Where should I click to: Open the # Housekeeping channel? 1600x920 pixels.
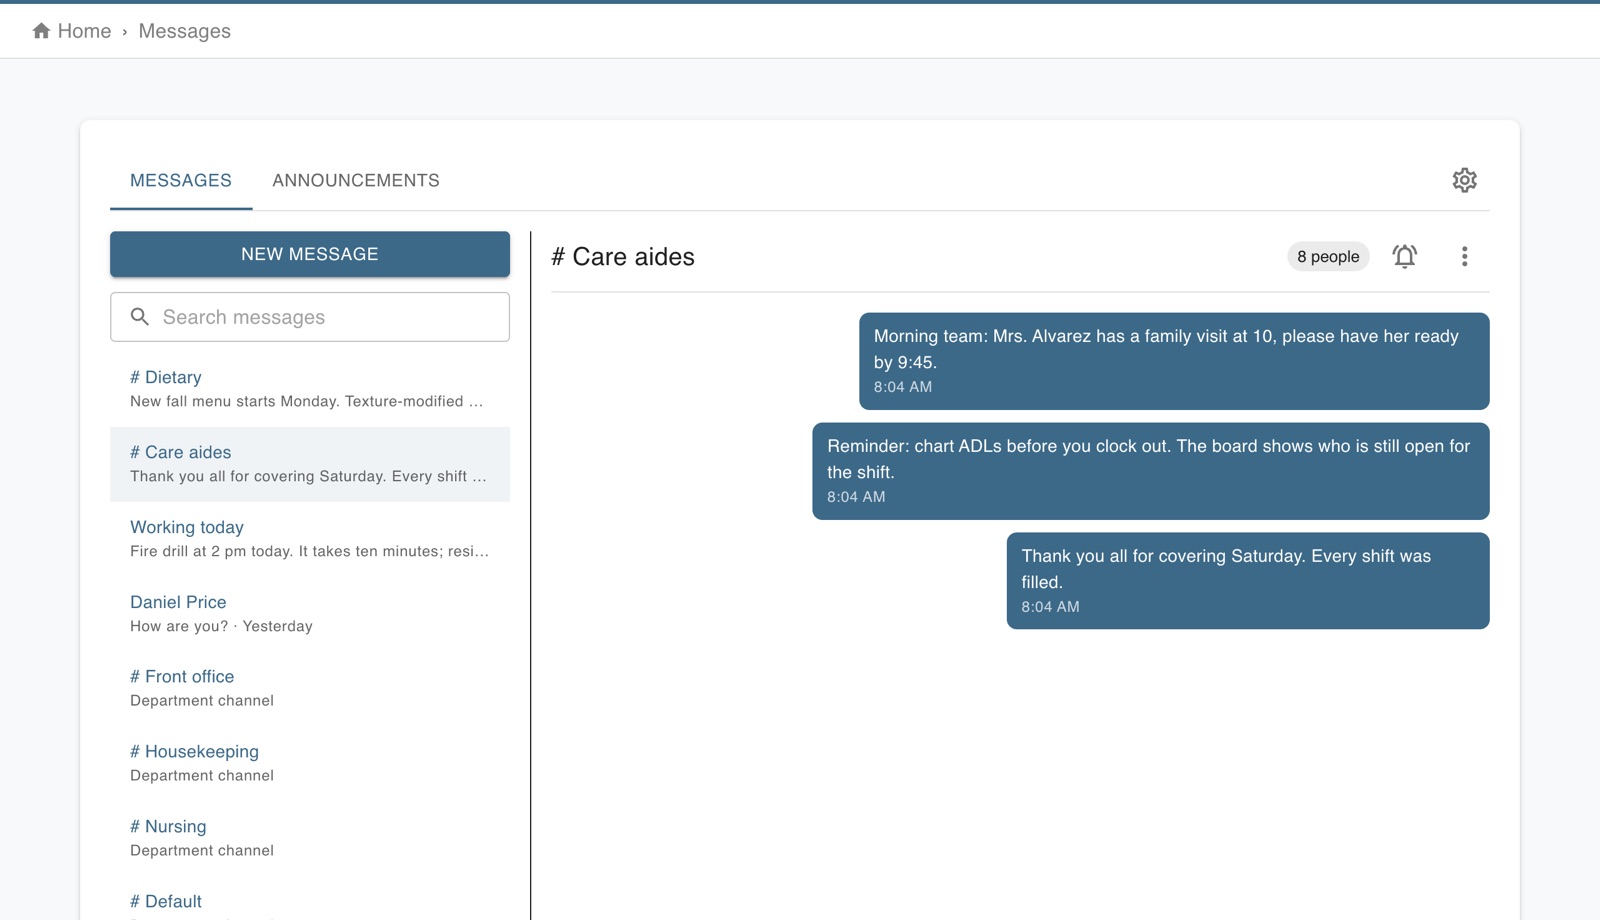pos(310,763)
